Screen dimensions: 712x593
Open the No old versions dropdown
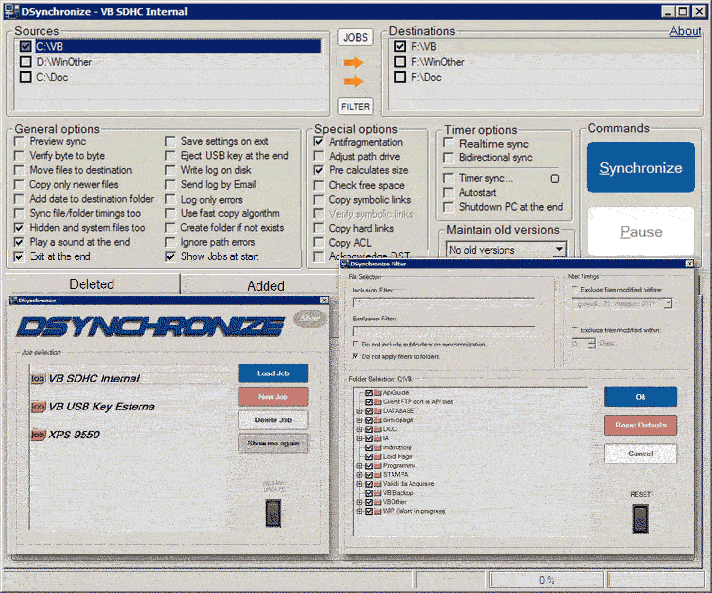(x=560, y=249)
